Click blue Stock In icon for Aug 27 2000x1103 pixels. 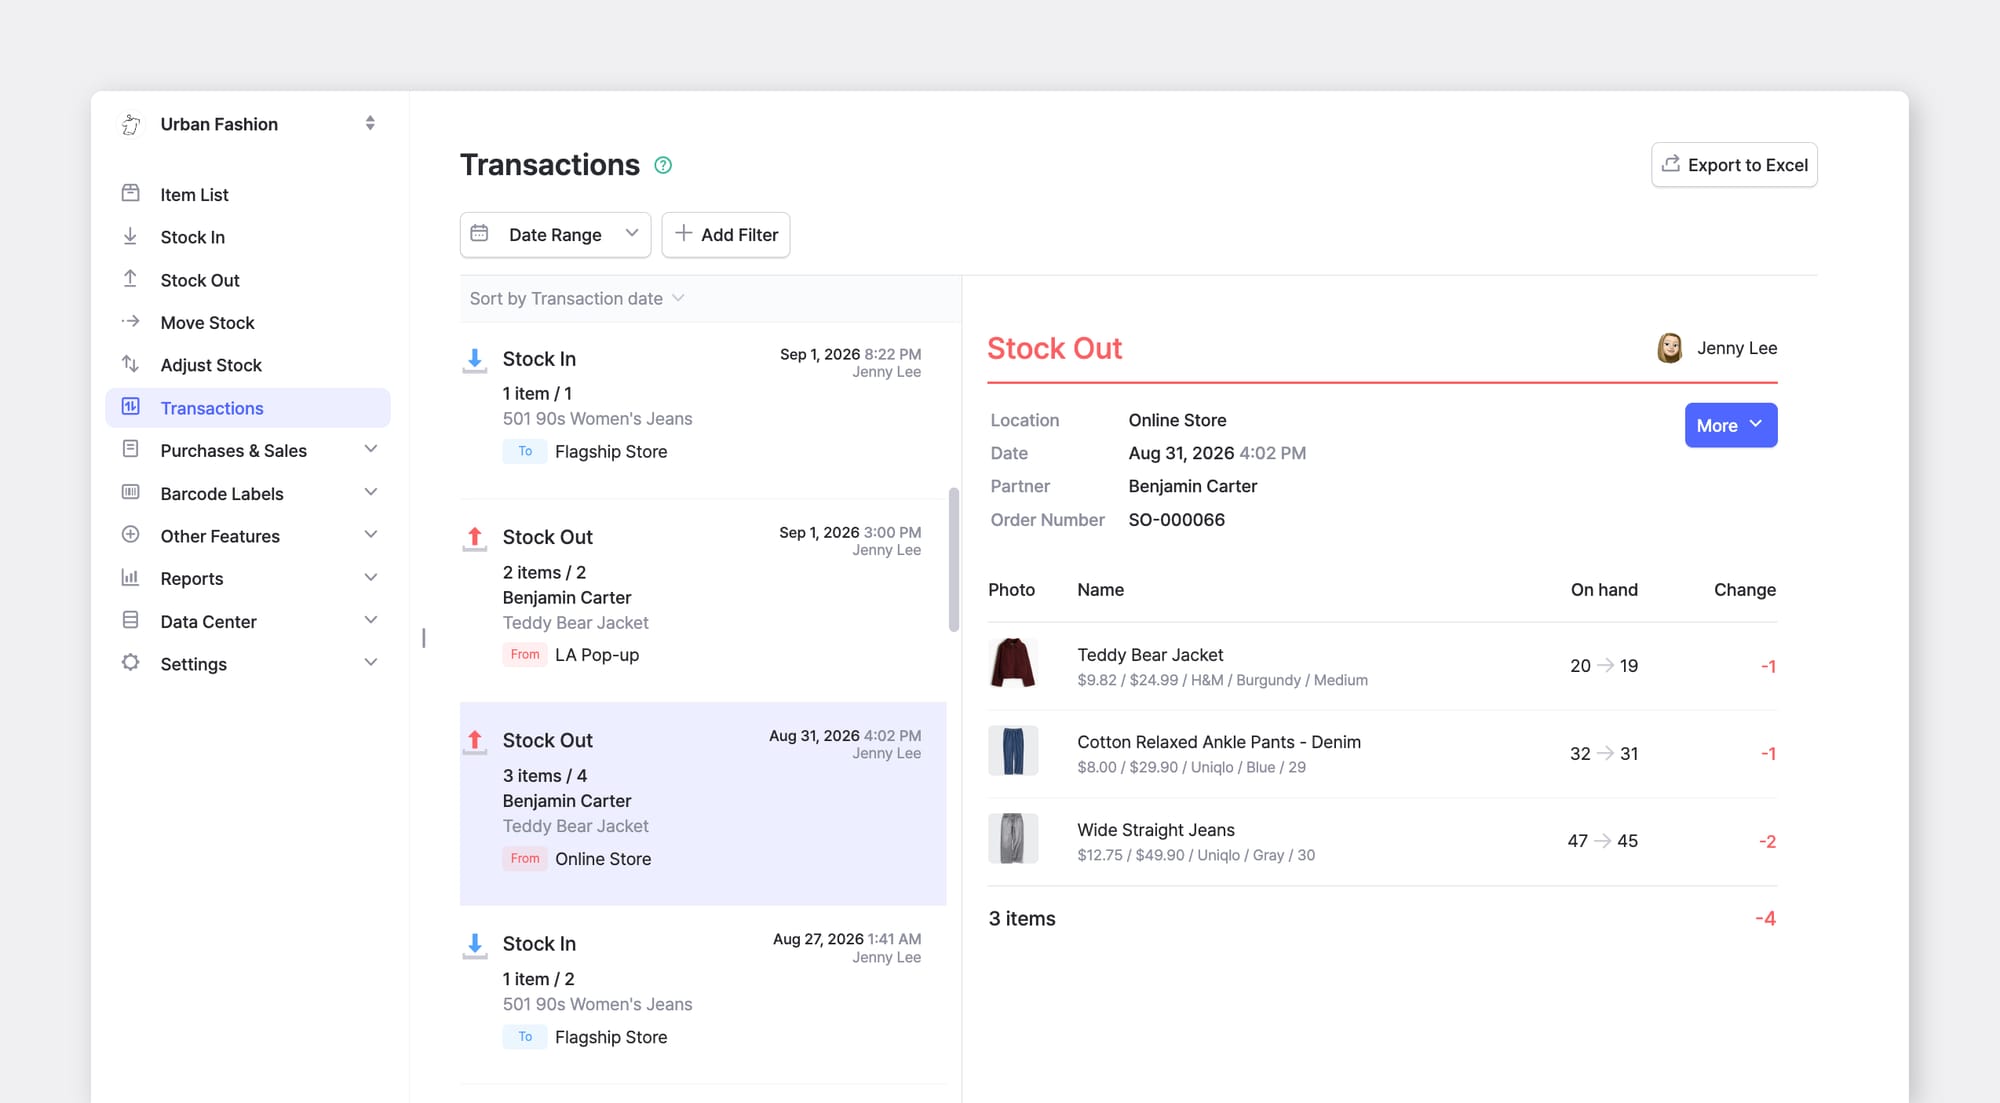pyautogui.click(x=475, y=945)
